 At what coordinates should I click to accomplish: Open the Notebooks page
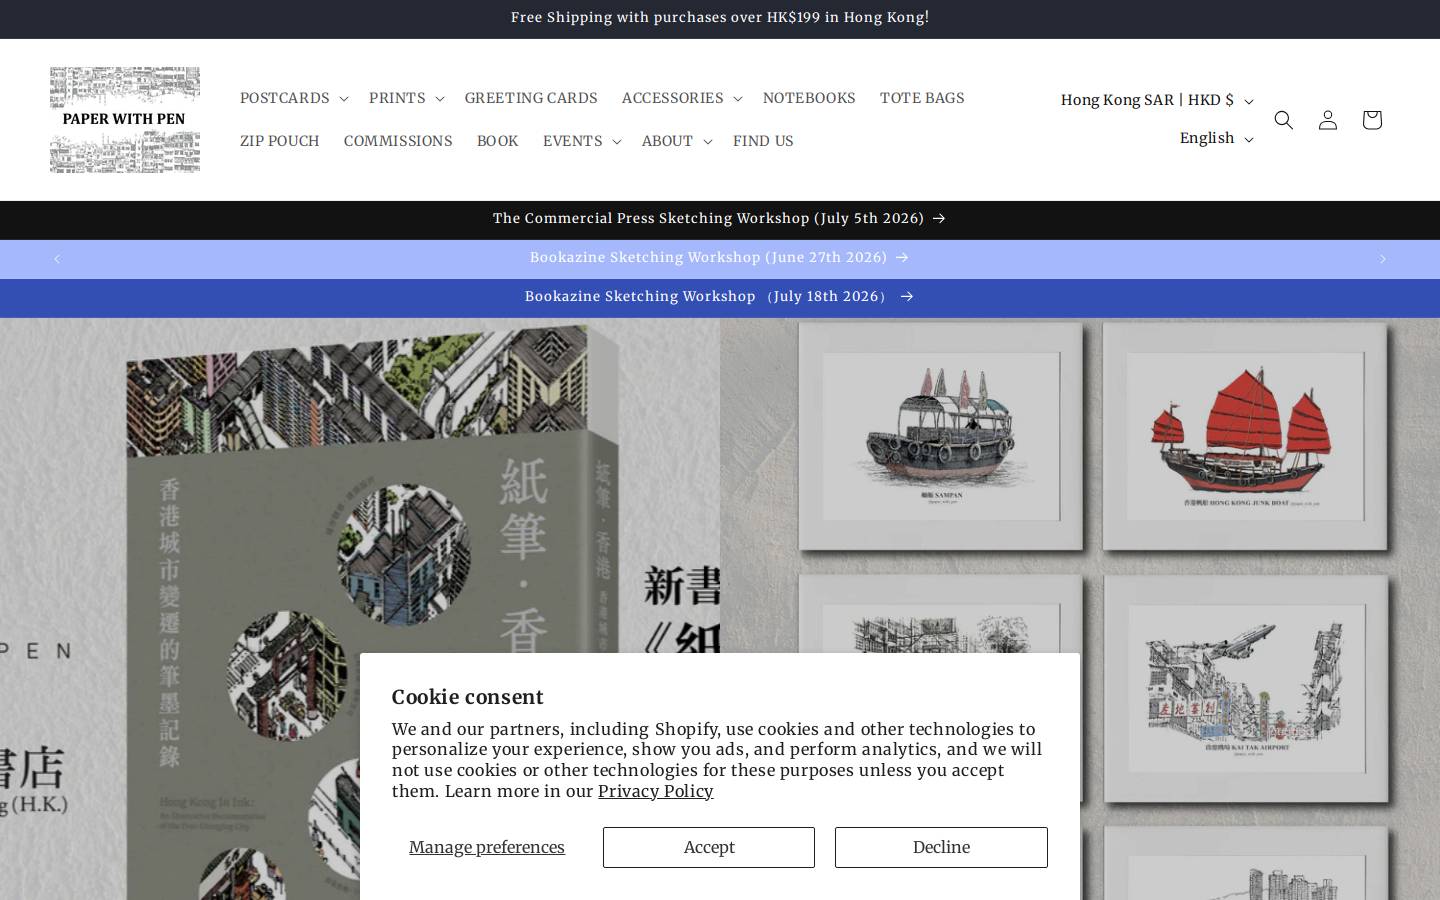pos(809,98)
